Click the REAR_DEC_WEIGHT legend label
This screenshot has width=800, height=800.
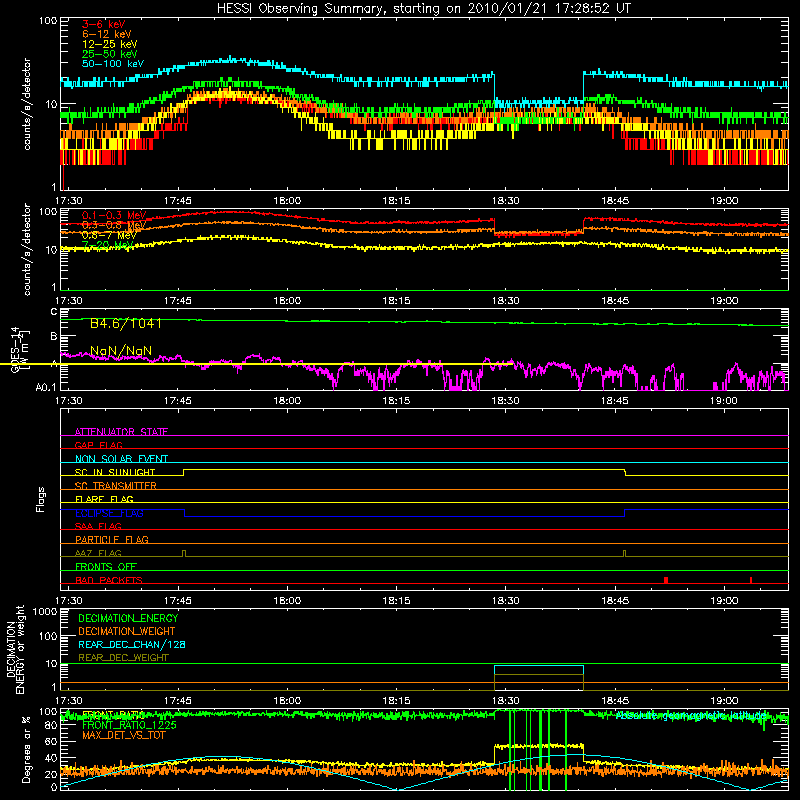[x=123, y=658]
